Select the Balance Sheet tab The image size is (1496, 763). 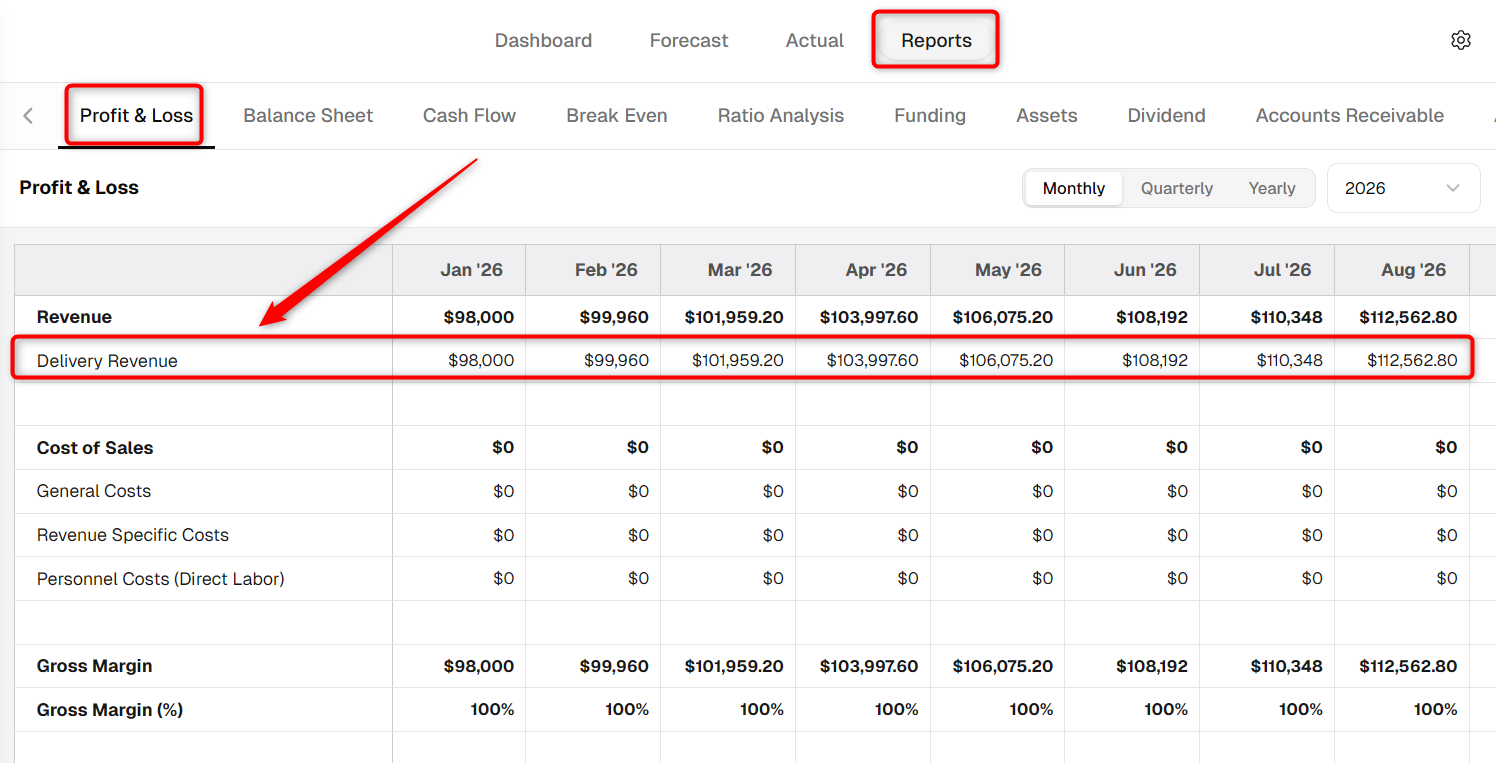click(x=308, y=115)
